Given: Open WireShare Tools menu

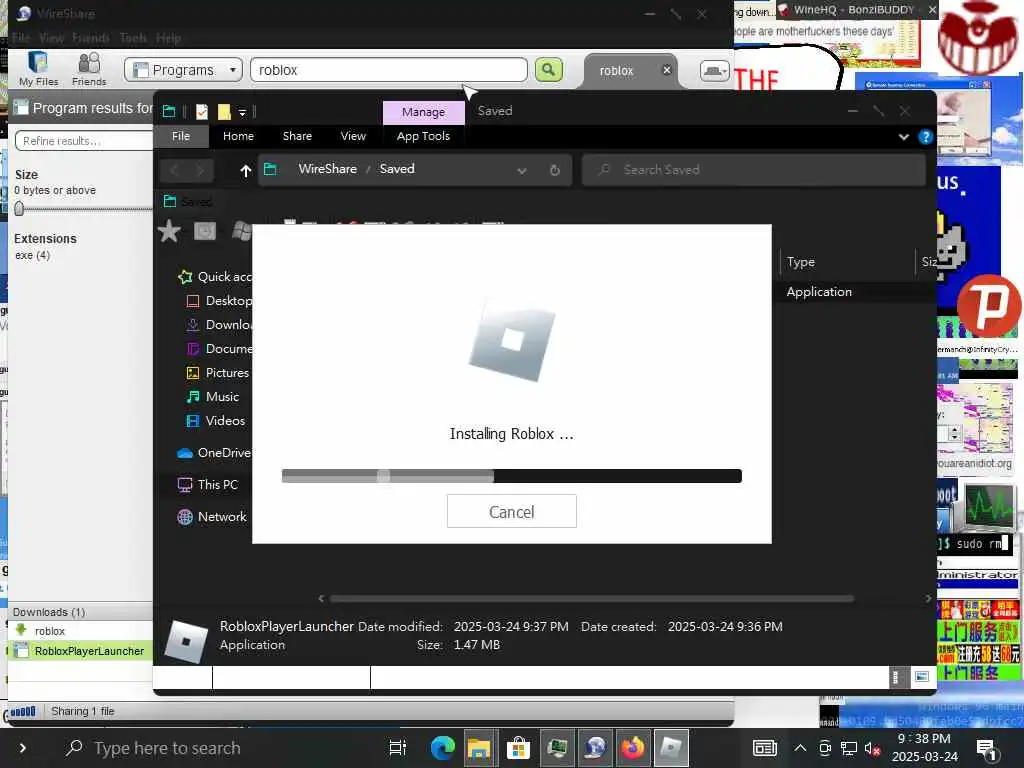Looking at the screenshot, I should pyautogui.click(x=133, y=38).
